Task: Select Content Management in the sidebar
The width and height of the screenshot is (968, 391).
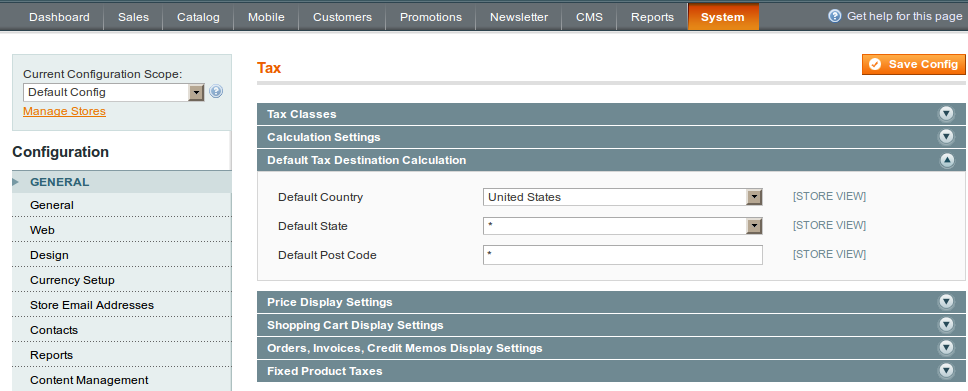Action: 122,380
